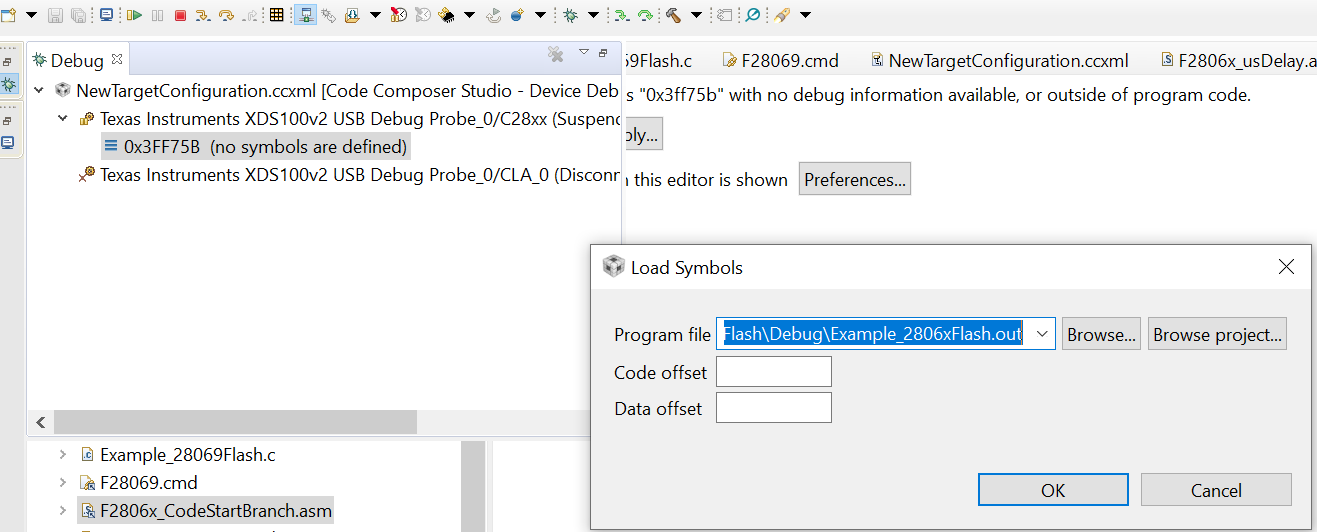Viewport: 1317px width, 532px height.
Task: Open the Debug view menu triangle
Action: tap(584, 52)
